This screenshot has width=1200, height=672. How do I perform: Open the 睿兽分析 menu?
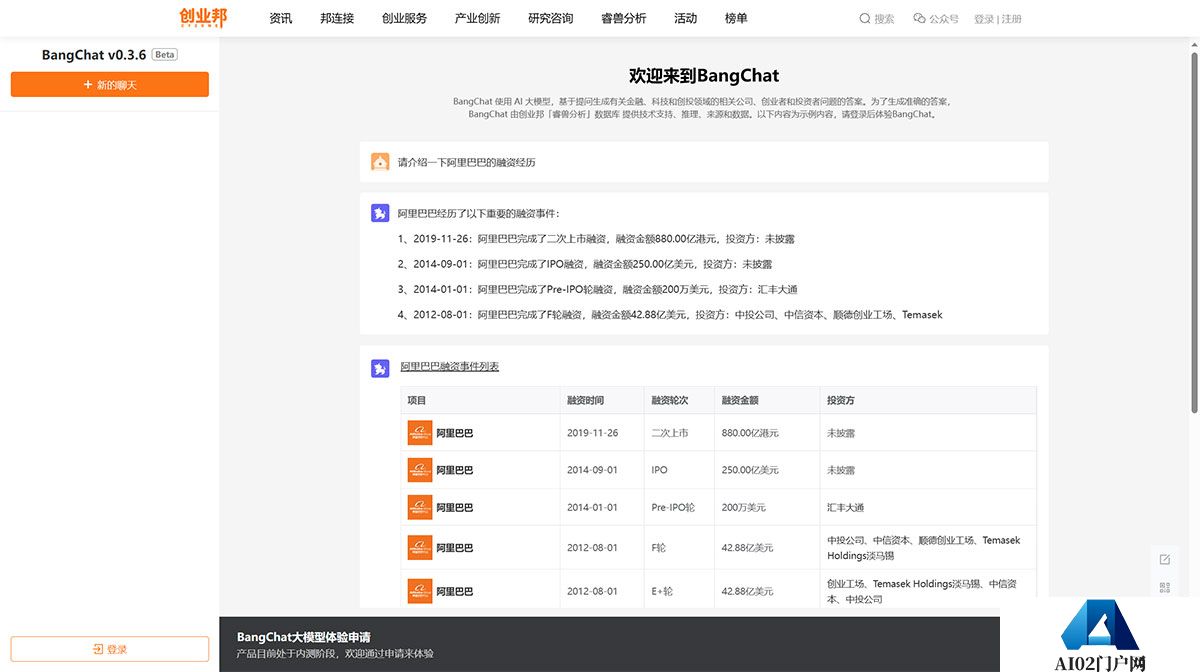point(624,18)
